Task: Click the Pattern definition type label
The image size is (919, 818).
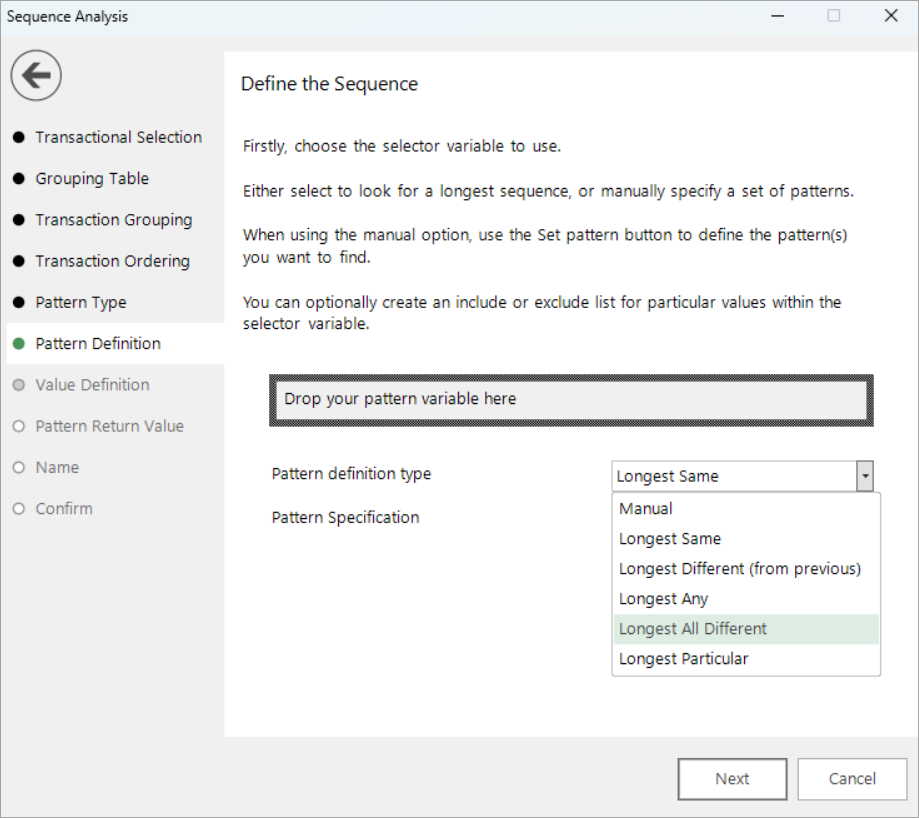Action: point(351,473)
